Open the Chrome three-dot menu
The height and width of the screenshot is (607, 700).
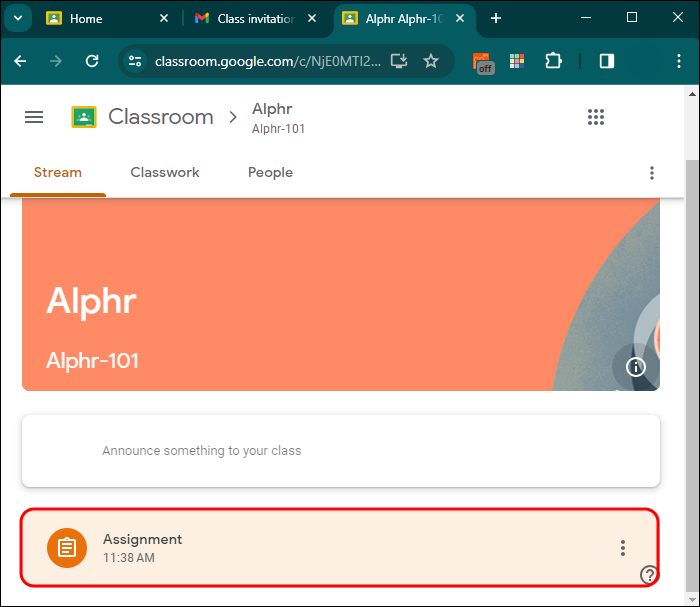coord(679,61)
